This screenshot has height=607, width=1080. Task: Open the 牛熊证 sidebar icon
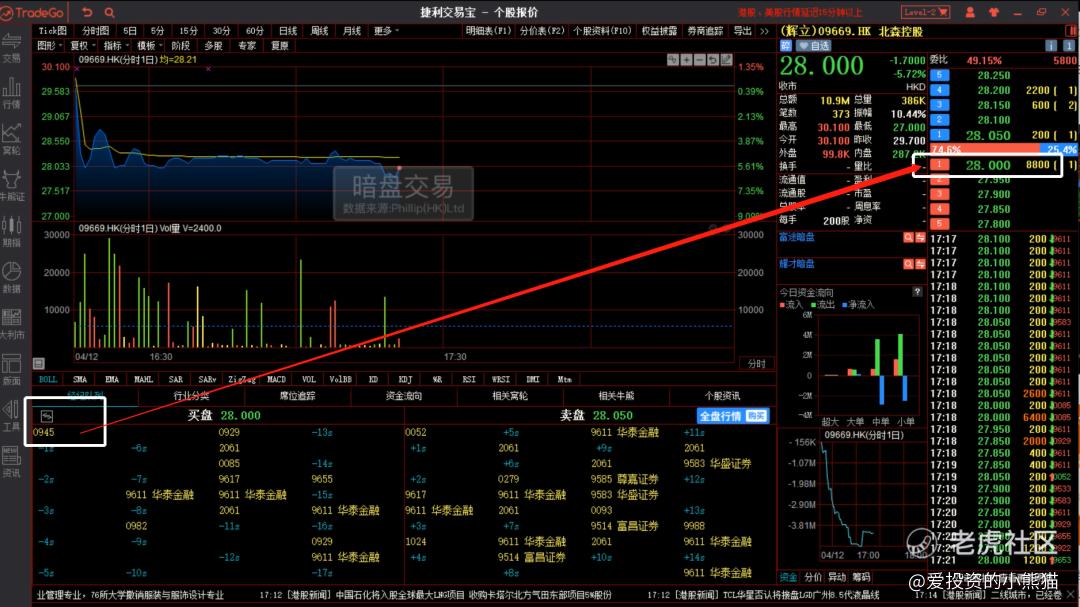(12, 185)
